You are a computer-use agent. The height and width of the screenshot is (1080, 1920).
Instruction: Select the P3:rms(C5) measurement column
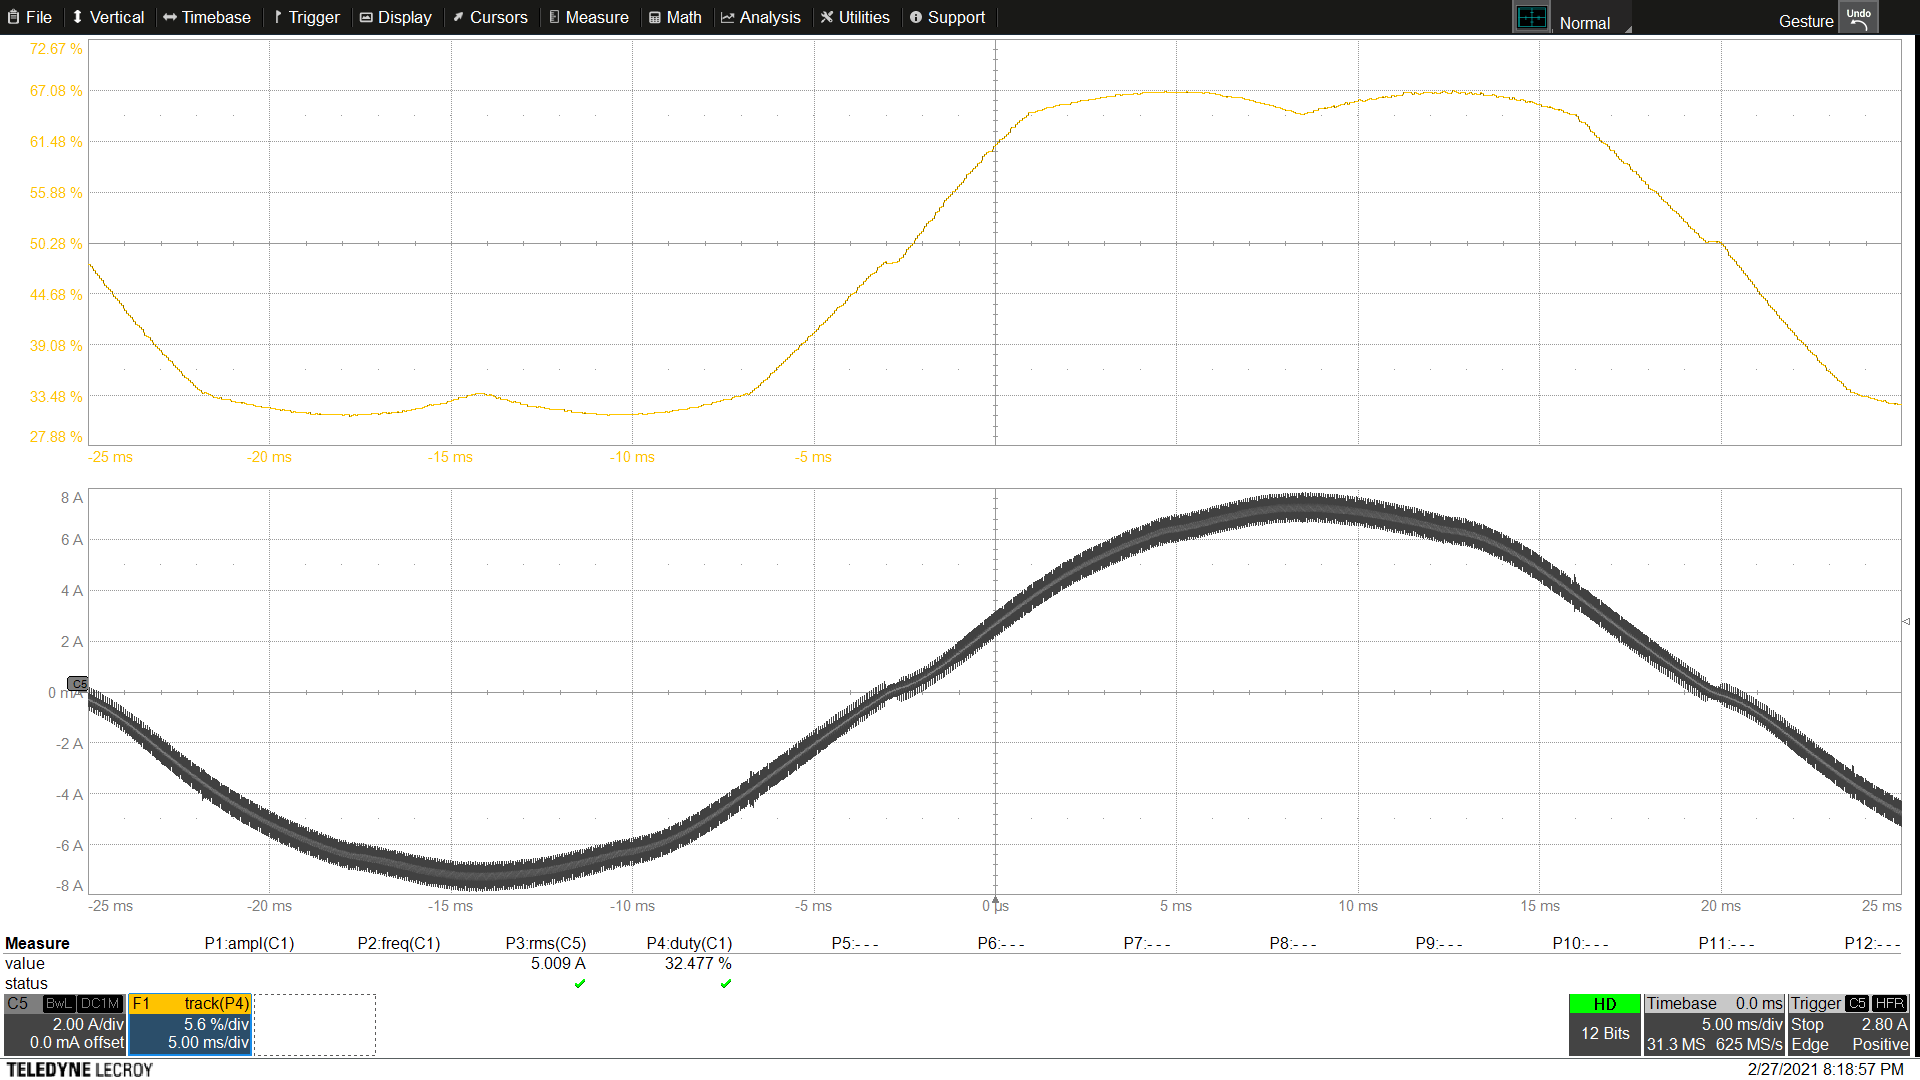point(545,943)
